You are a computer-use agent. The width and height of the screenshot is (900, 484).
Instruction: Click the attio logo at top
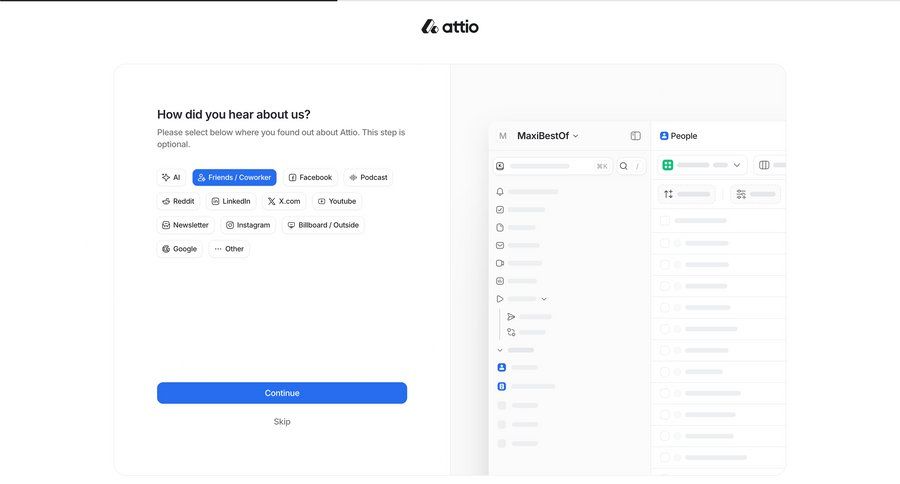(450, 26)
